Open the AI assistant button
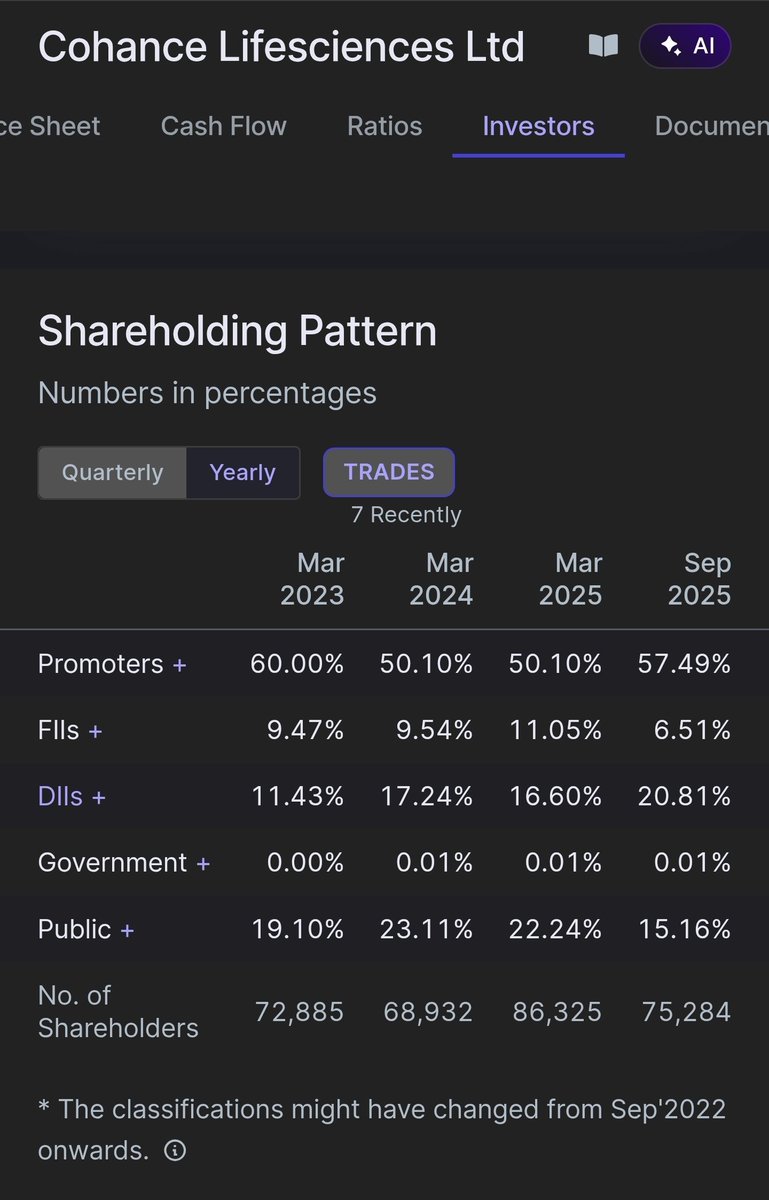The width and height of the screenshot is (769, 1200). (x=685, y=46)
